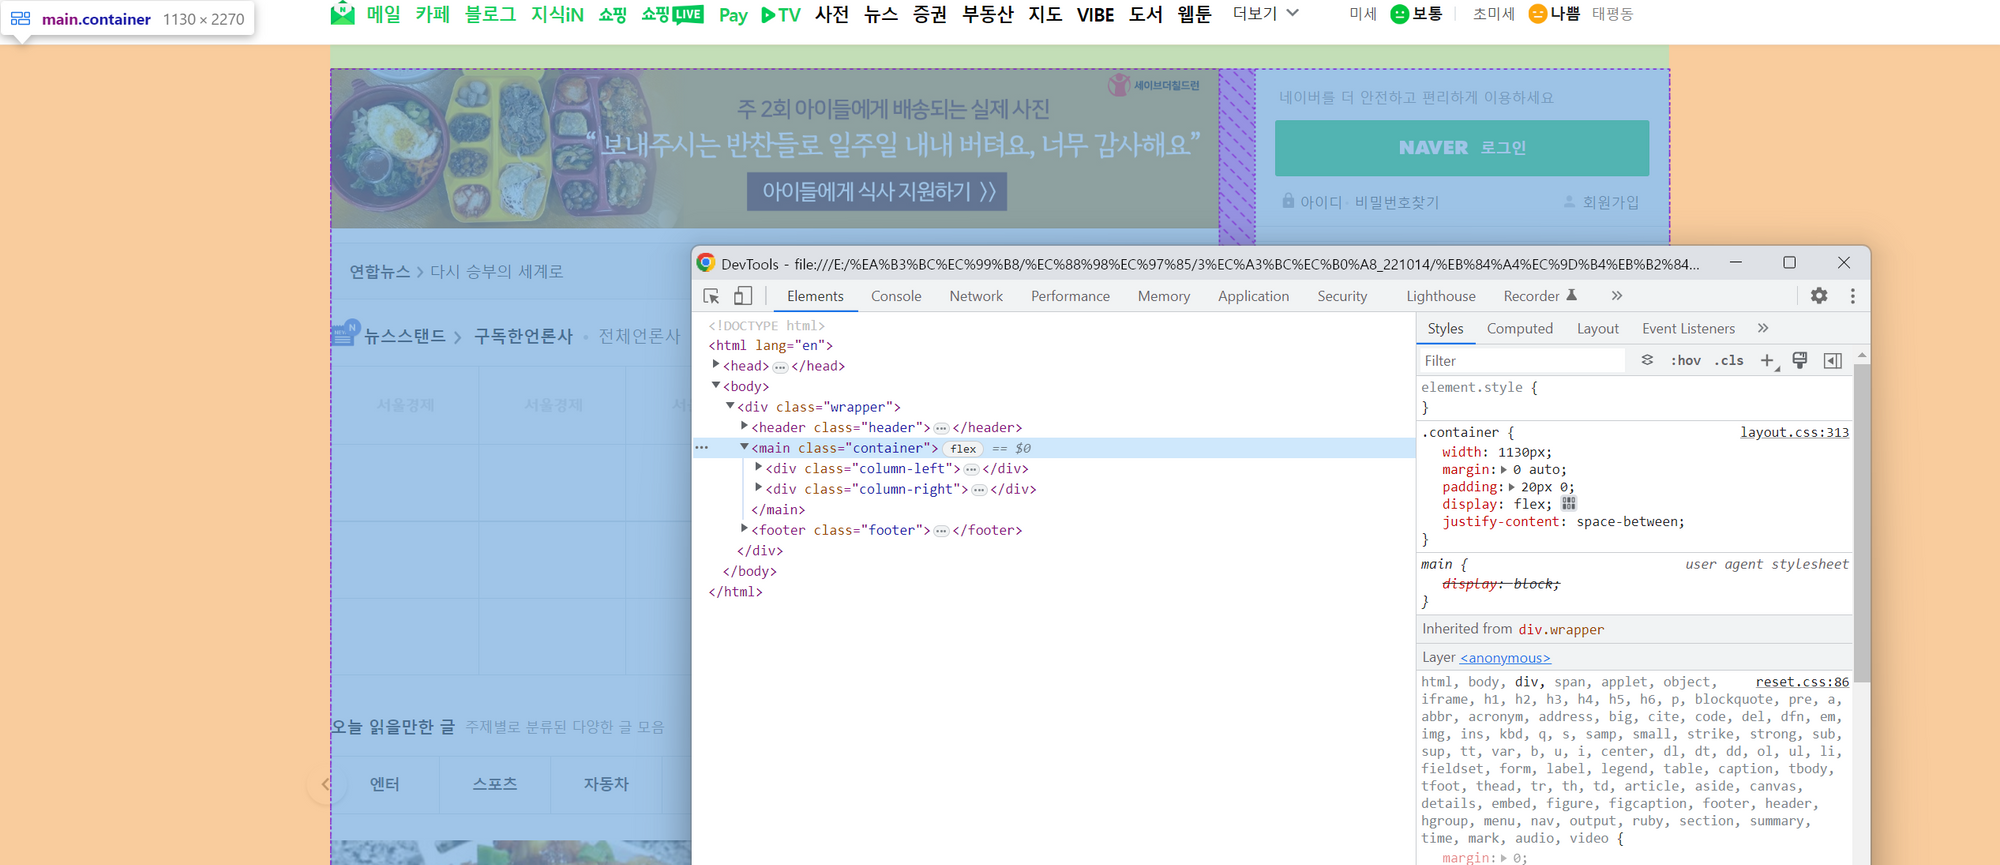Viewport: 2000px width, 865px height.
Task: Click the 연합뉴스 news link
Action: point(379,271)
